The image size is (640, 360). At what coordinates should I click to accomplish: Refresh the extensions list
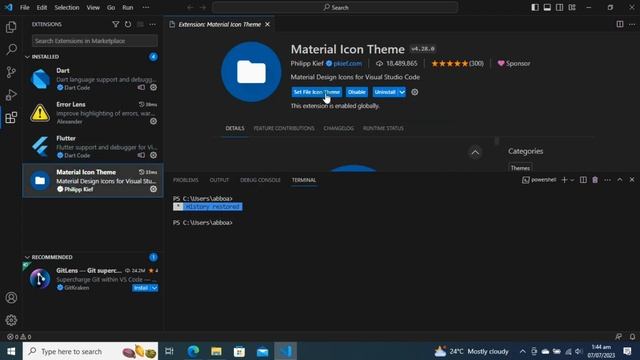(x=128, y=24)
